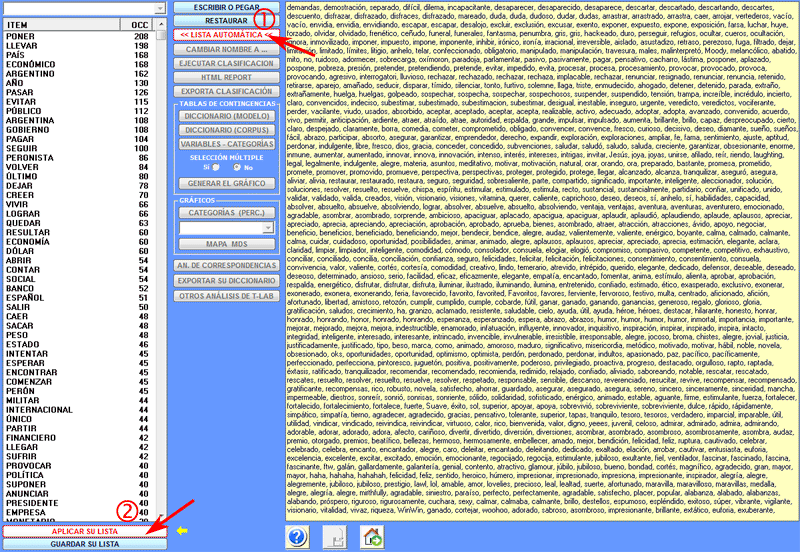Select Sí for Selección Múltiple
Image resolution: width=800 pixels, height=552 pixels.
coord(216,167)
